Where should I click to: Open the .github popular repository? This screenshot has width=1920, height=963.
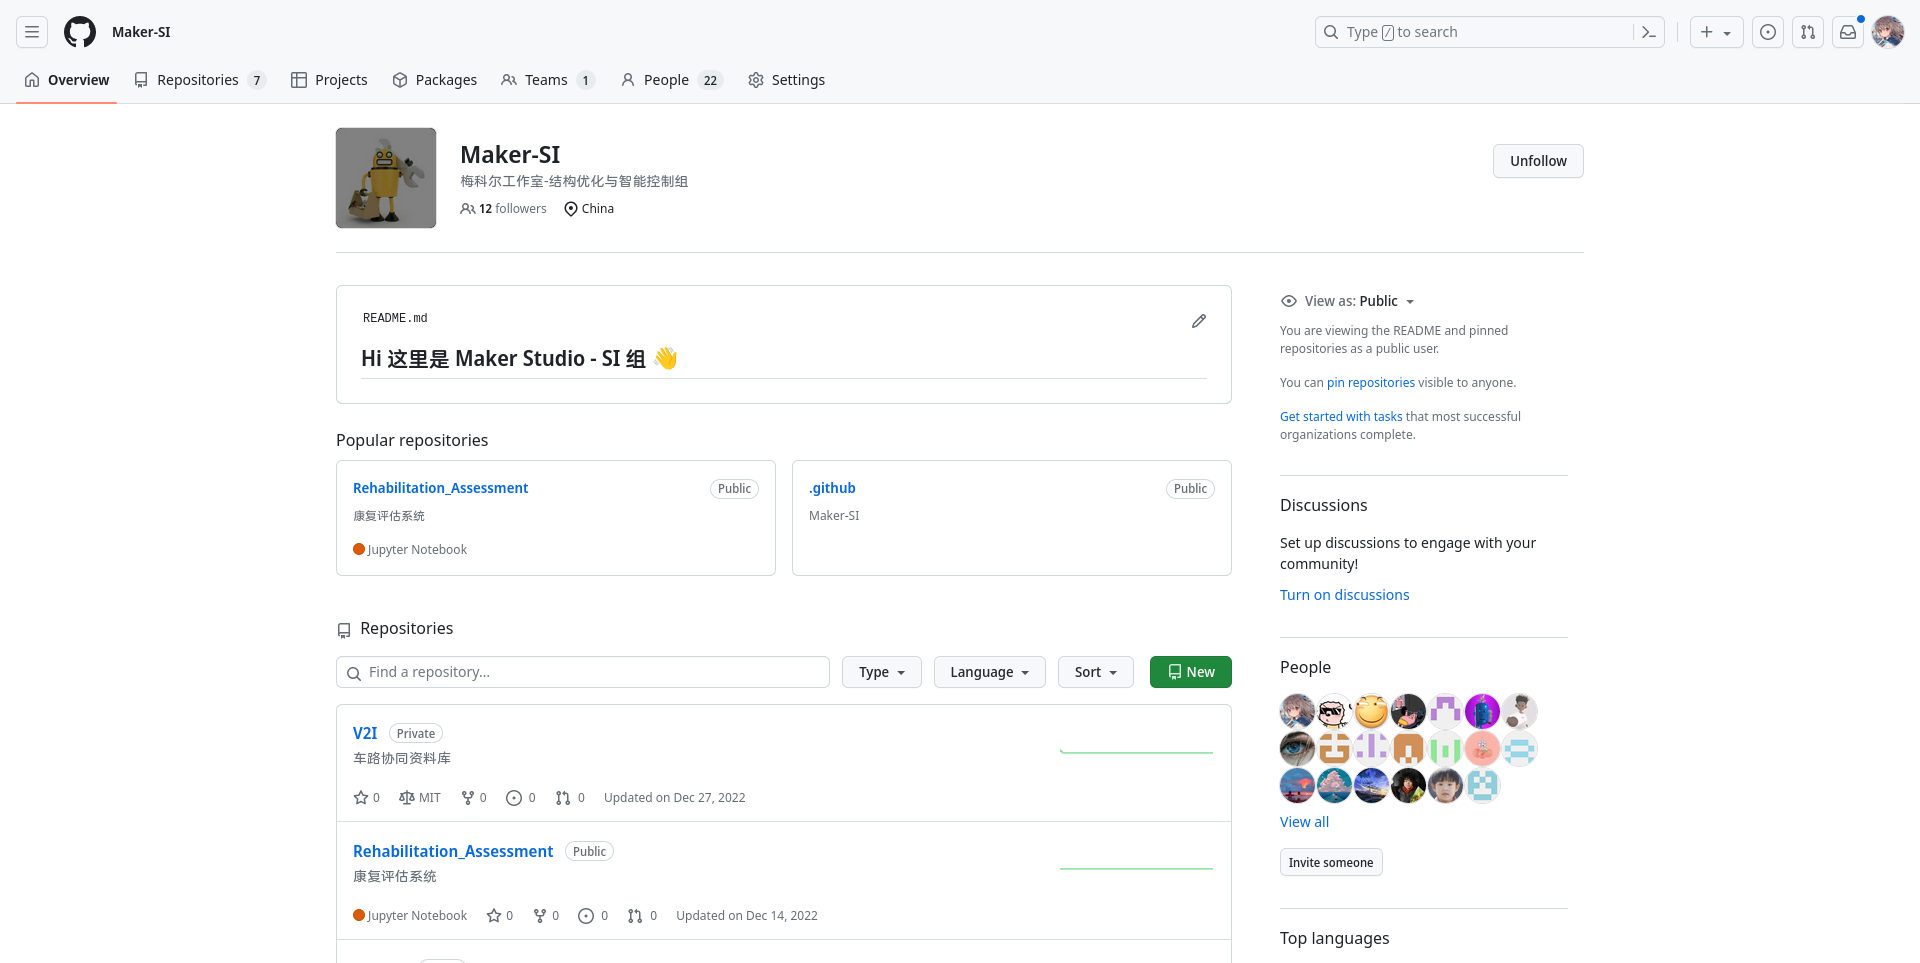tap(832, 488)
